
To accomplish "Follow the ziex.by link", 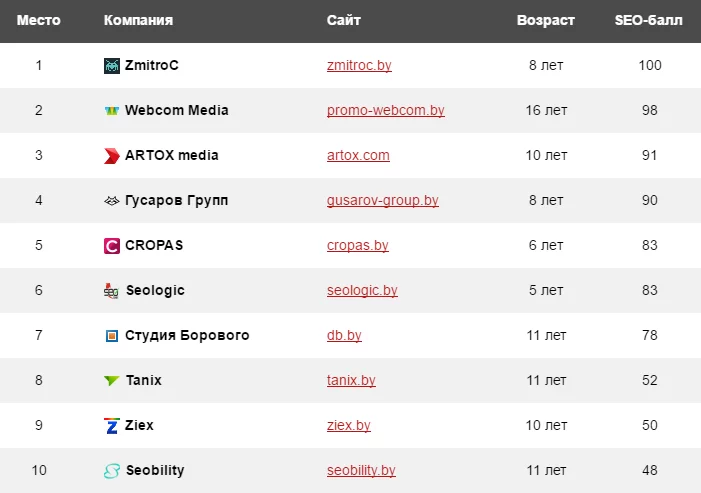I will (348, 425).
